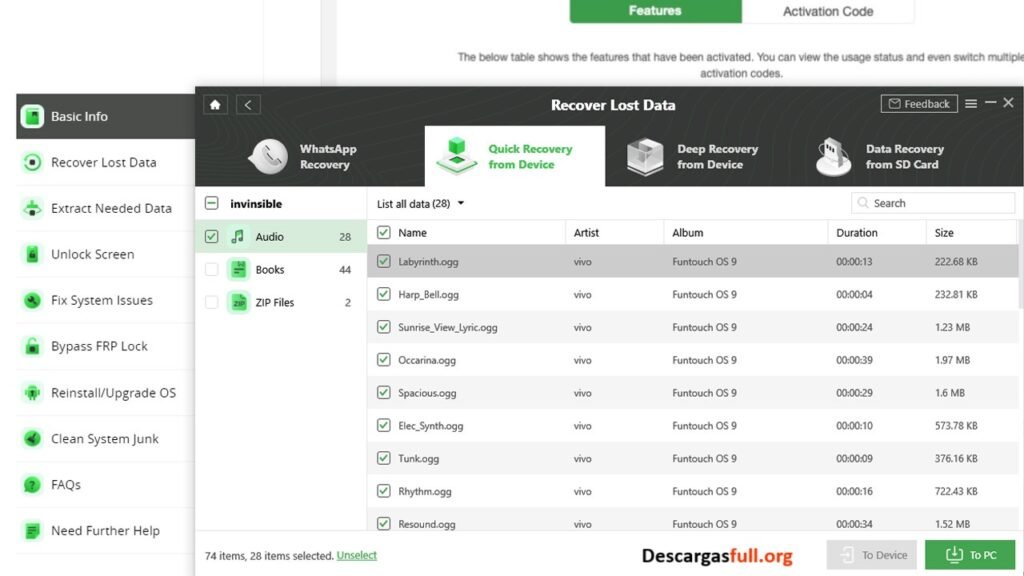Open the Feedback button
Viewport: 1024px width, 576px height.
click(918, 104)
